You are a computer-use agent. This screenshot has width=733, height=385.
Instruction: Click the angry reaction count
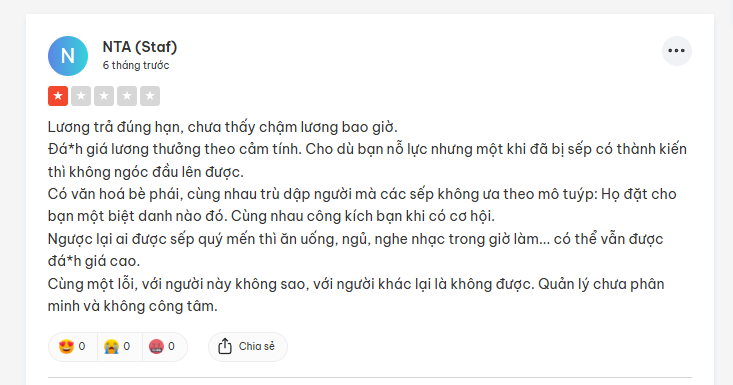pos(171,347)
